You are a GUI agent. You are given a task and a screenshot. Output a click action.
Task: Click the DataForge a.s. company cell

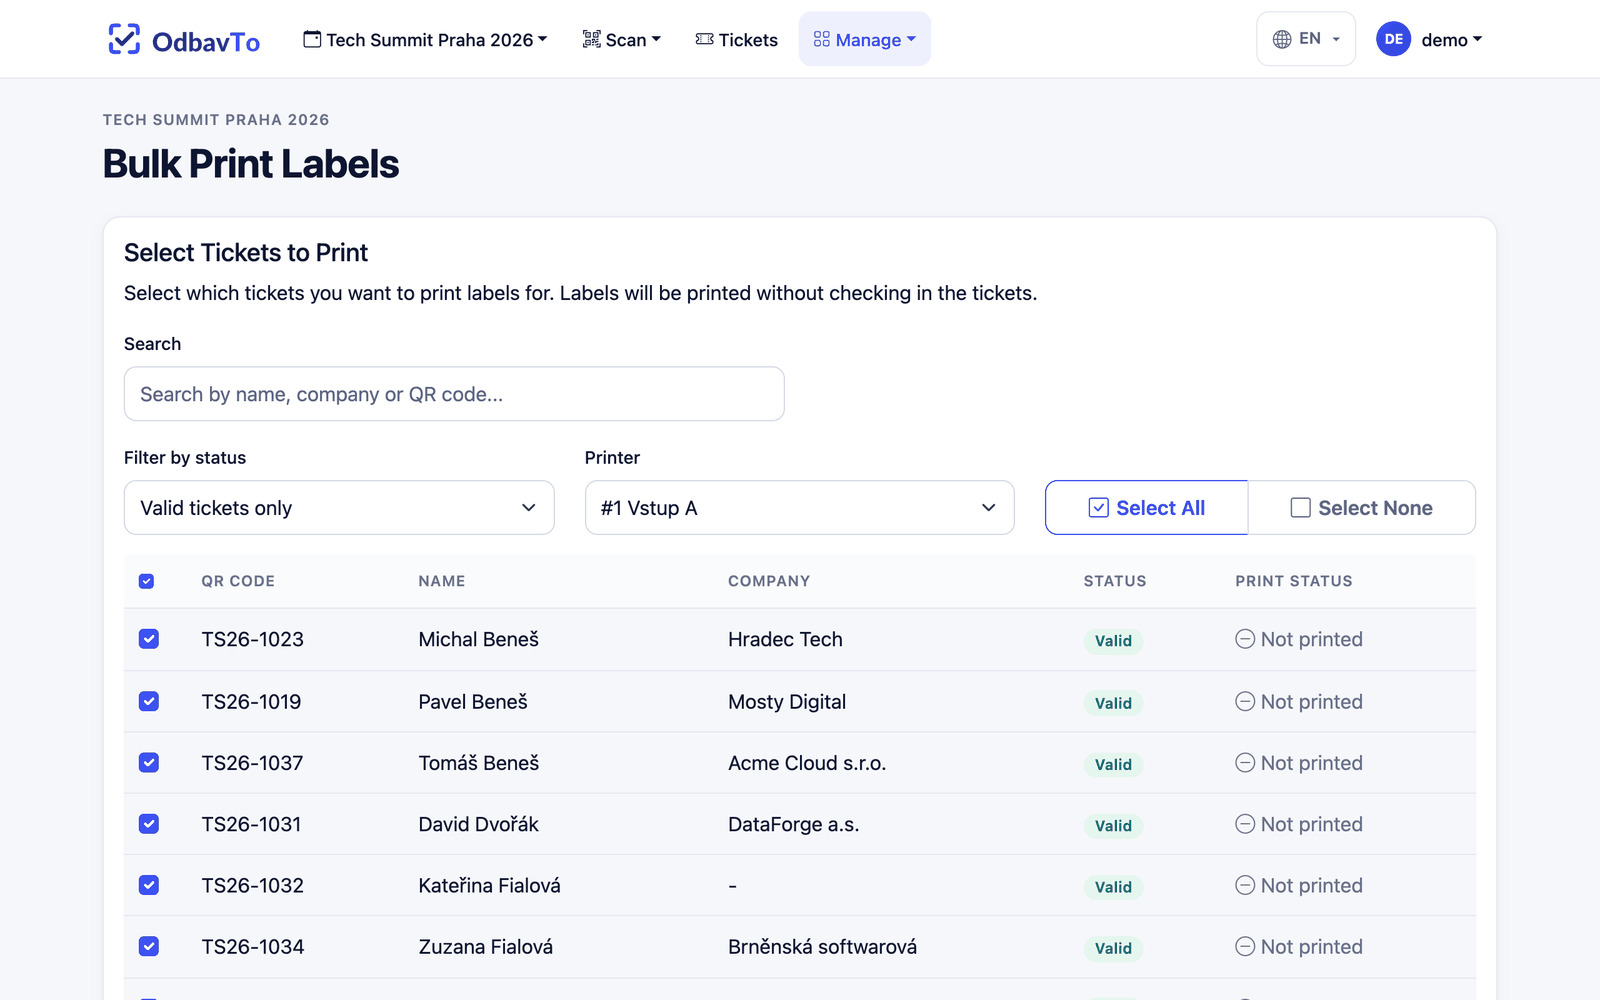[794, 824]
